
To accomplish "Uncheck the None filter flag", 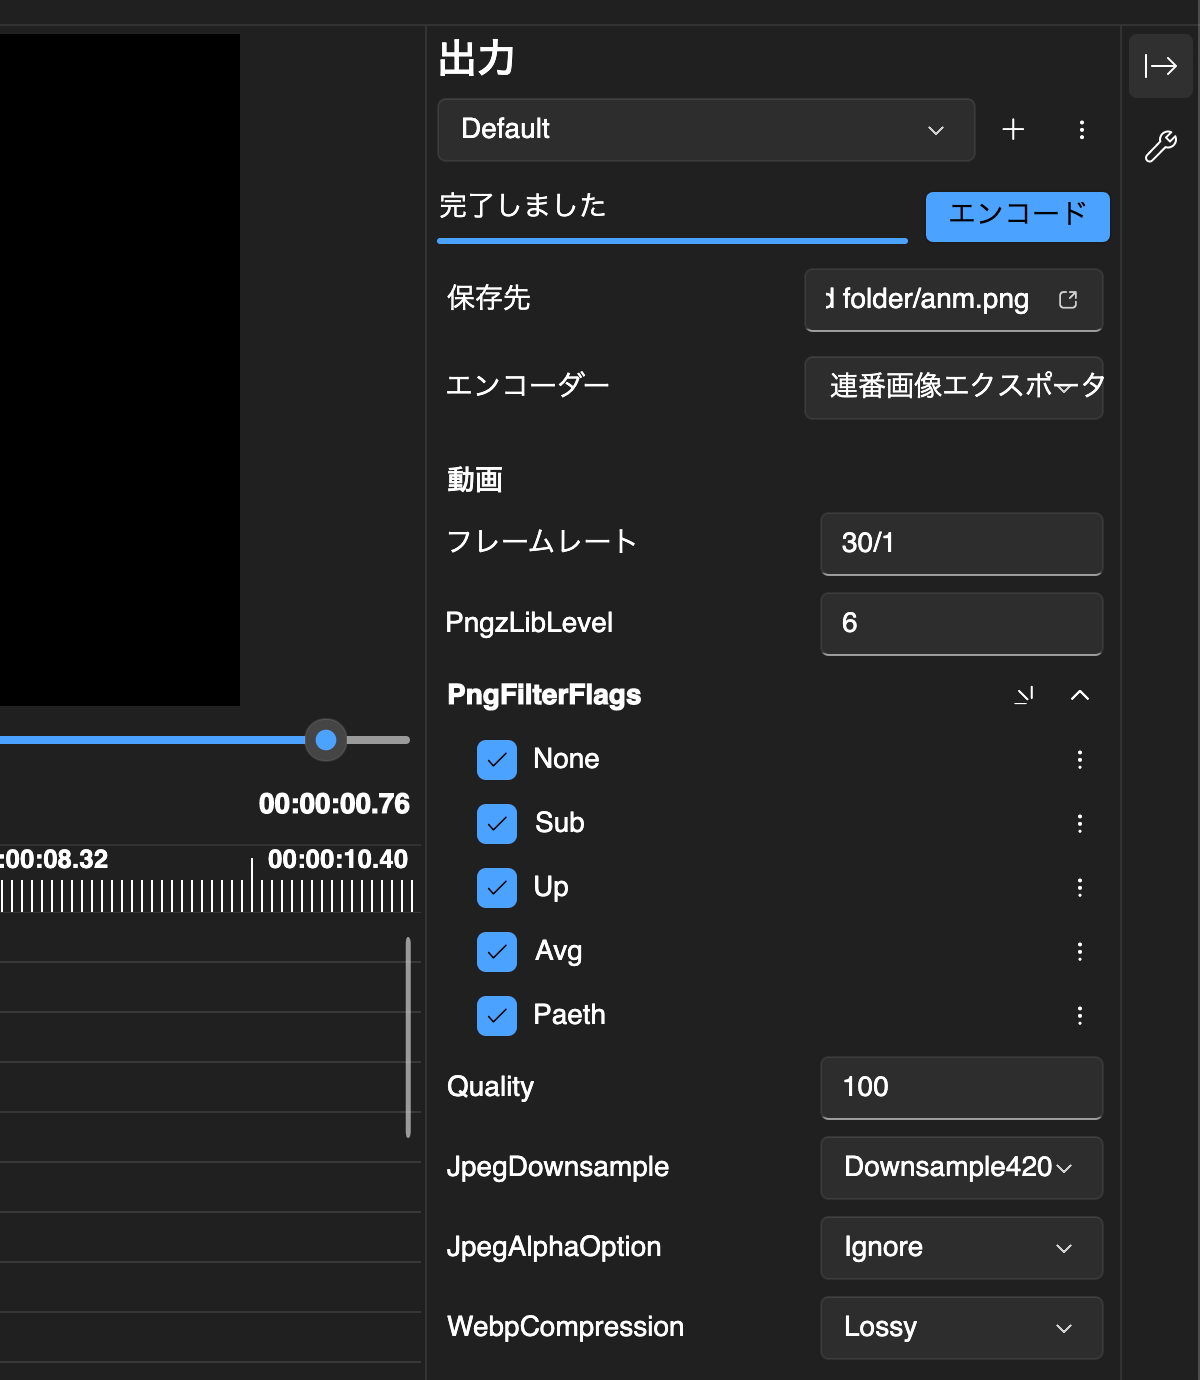I will 497,760.
